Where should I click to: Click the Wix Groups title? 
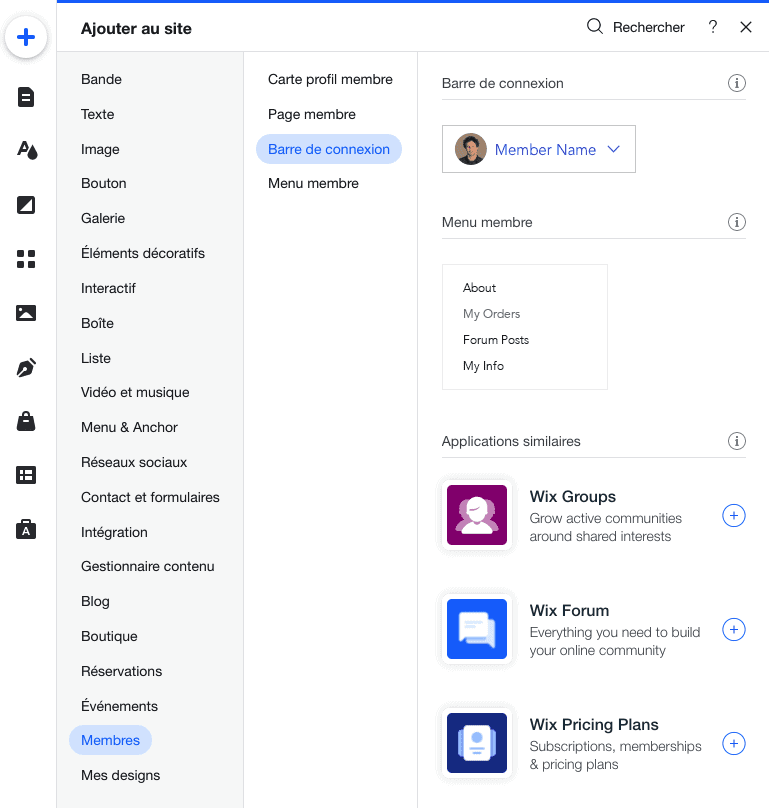pyautogui.click(x=573, y=497)
